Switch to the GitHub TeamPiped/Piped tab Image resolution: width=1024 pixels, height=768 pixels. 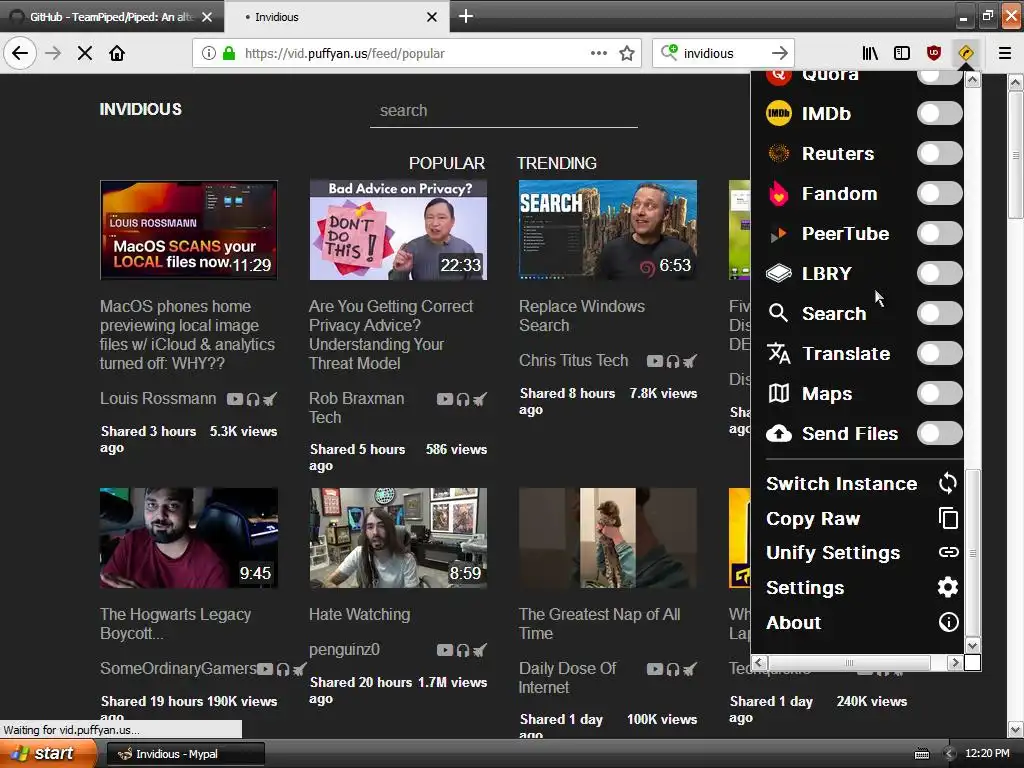[111, 17]
